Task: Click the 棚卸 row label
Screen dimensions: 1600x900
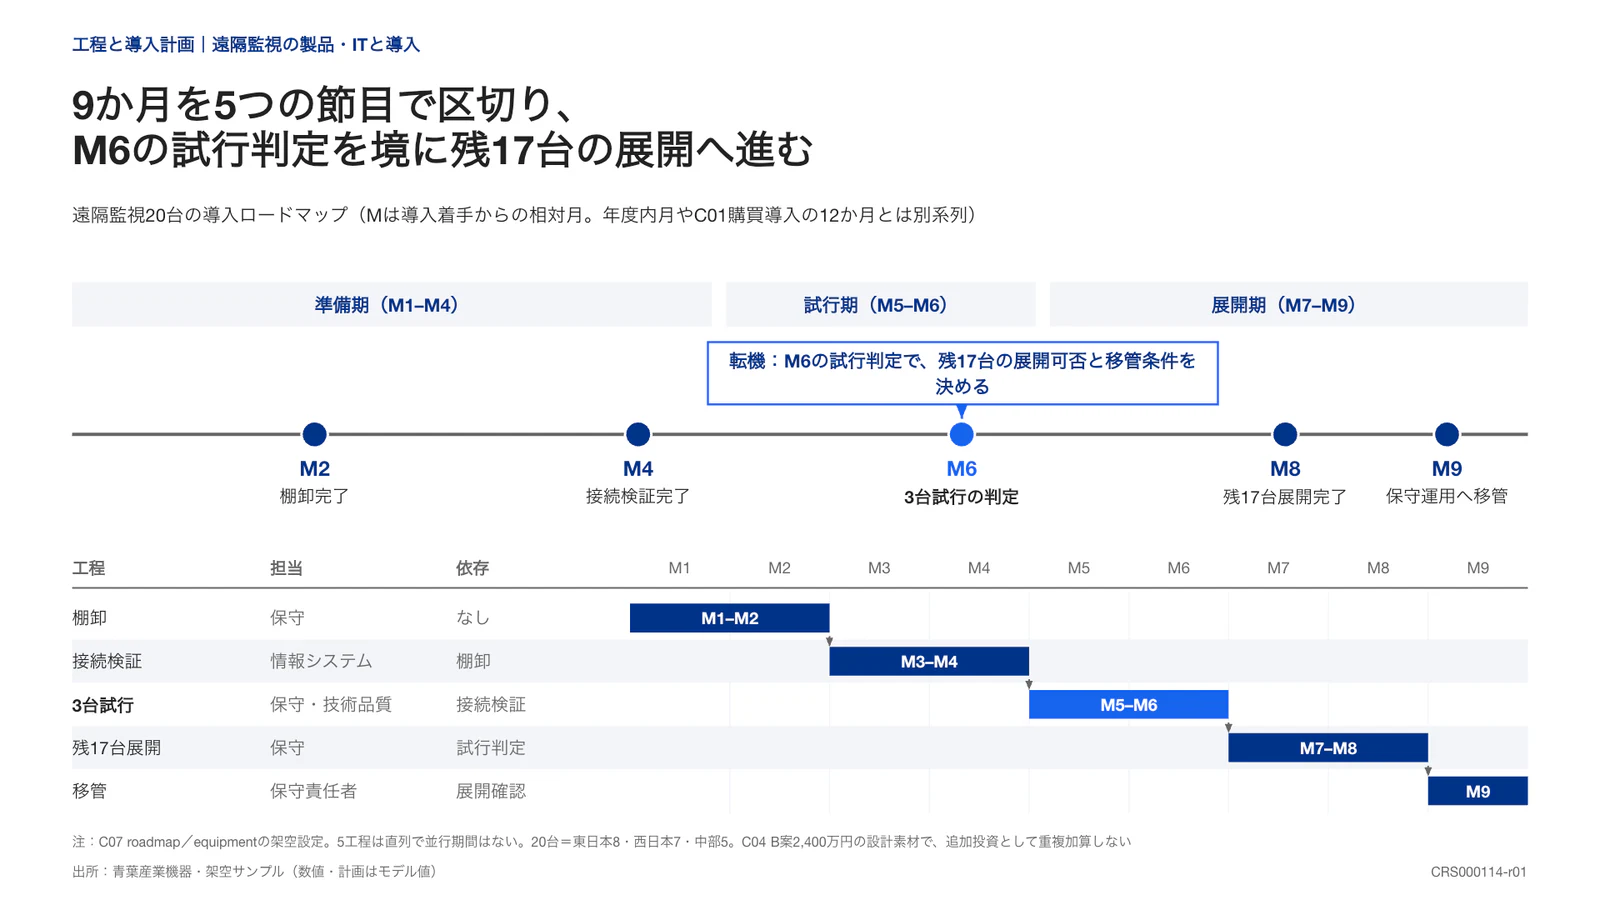Action: (x=89, y=618)
